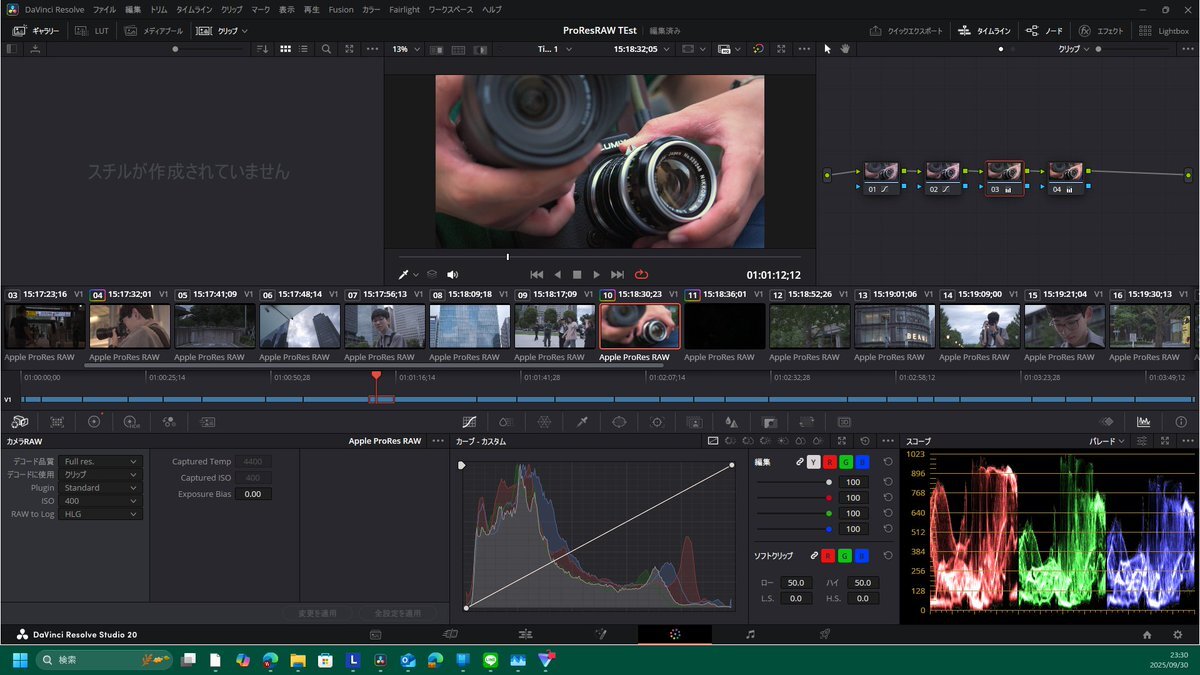Click the クイックエクスポート button

[x=906, y=31]
